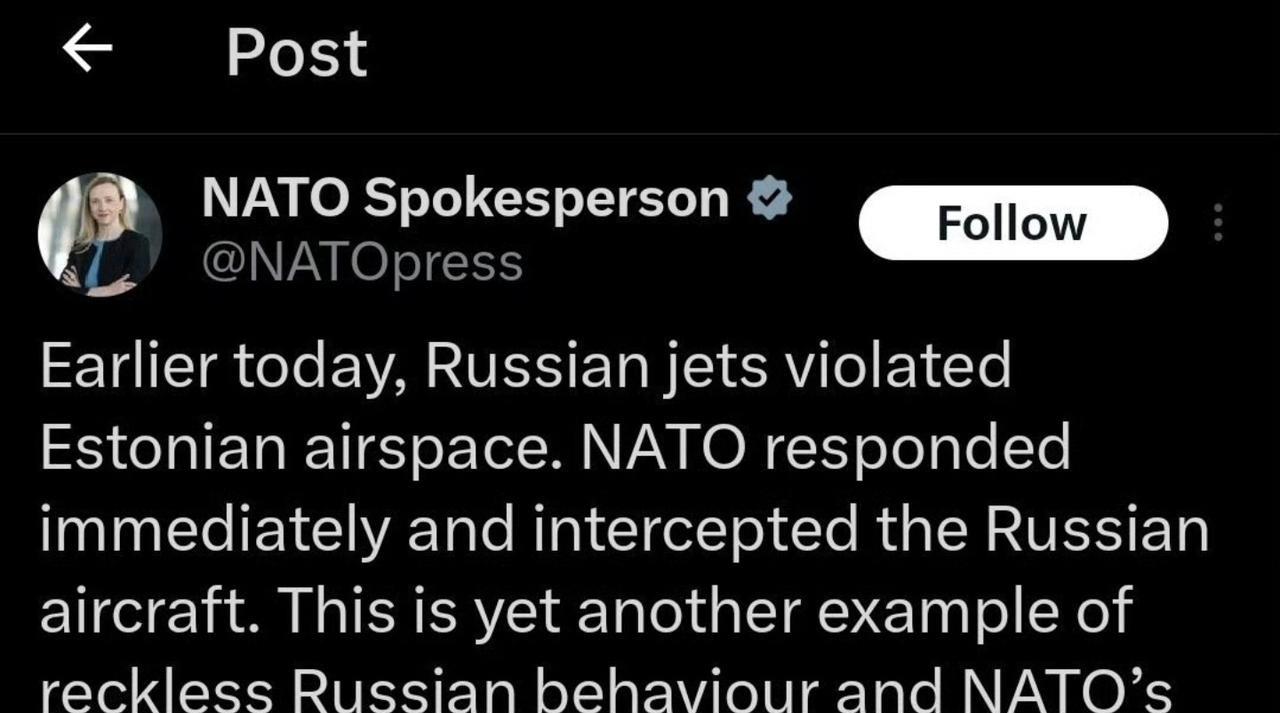Click the Post header title
The width and height of the screenshot is (1280, 713).
coord(296,52)
